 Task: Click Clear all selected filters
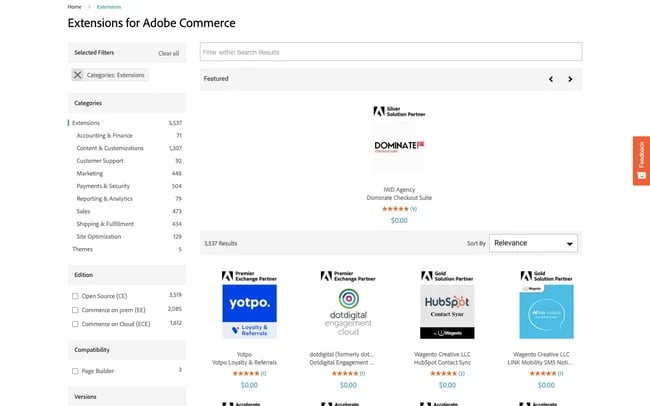point(169,53)
